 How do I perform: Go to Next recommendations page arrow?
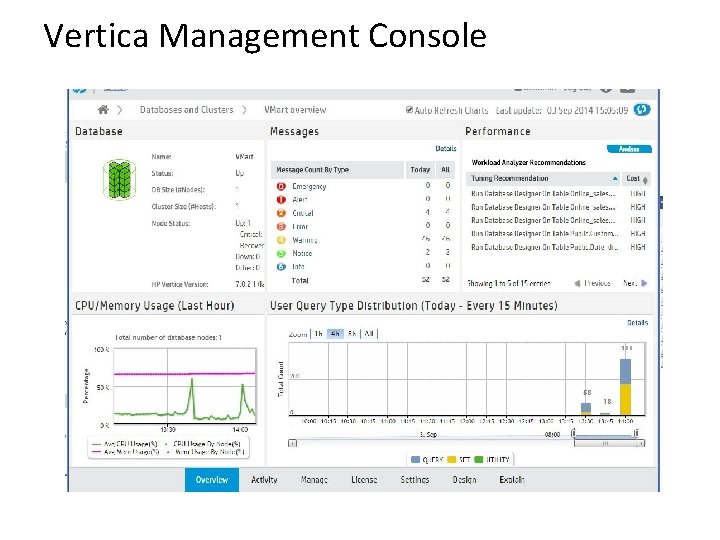[644, 283]
